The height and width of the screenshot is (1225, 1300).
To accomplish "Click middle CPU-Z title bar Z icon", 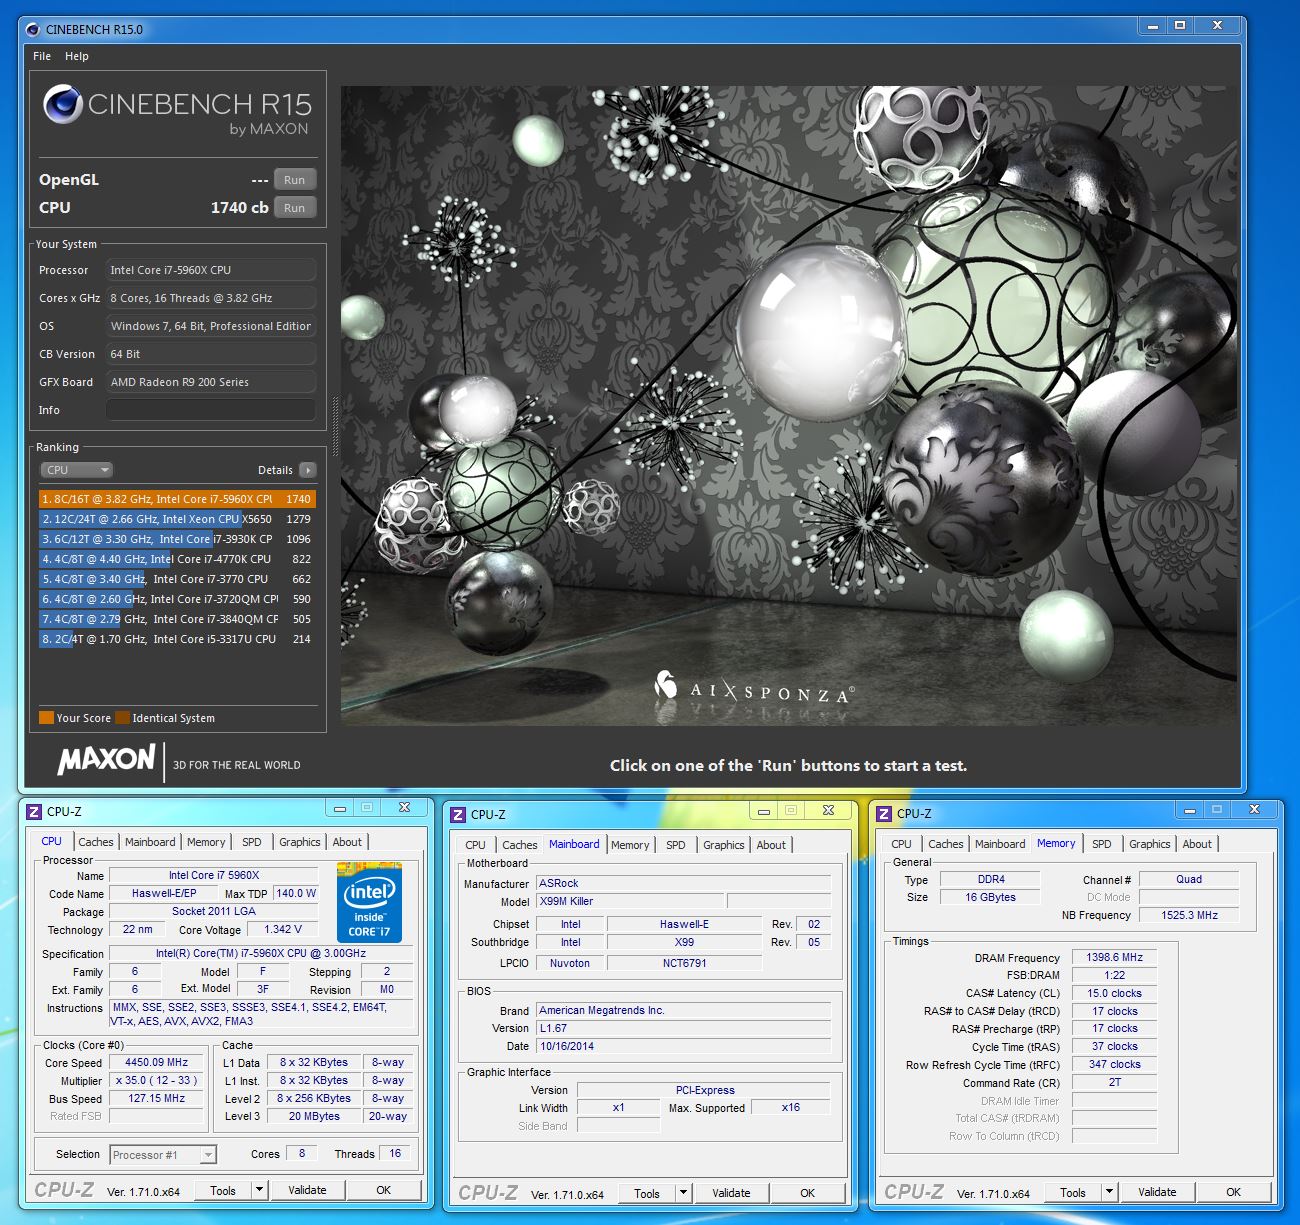I will (457, 815).
